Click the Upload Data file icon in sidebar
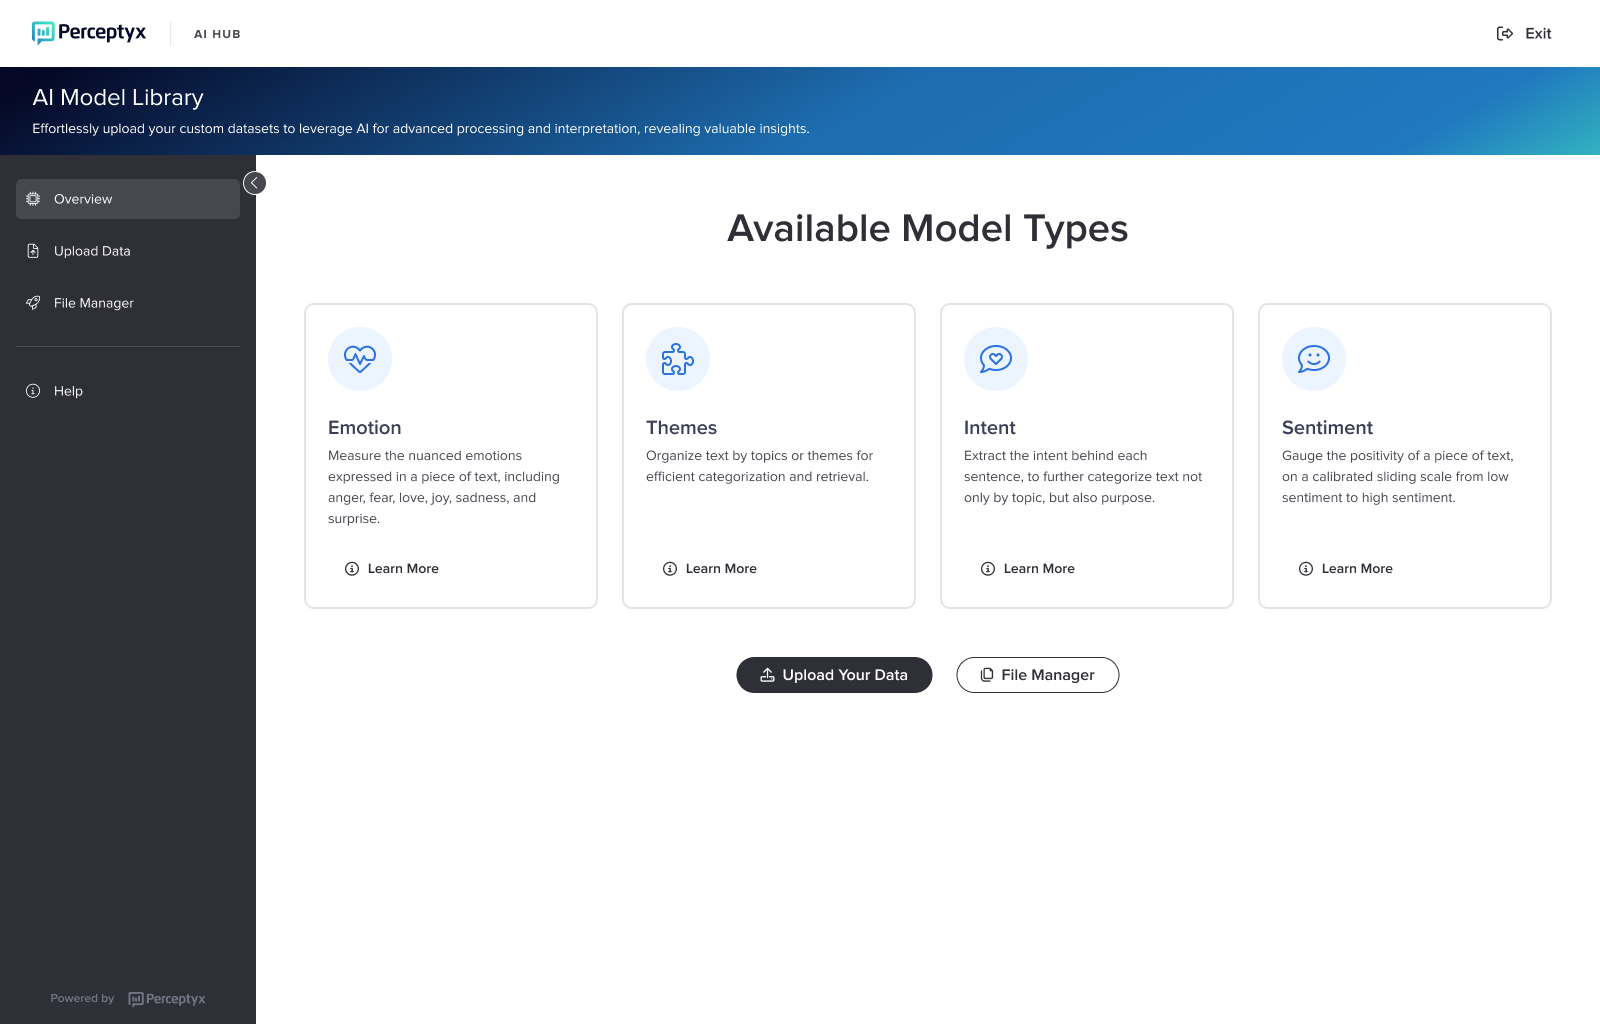The height and width of the screenshot is (1024, 1600). click(33, 251)
